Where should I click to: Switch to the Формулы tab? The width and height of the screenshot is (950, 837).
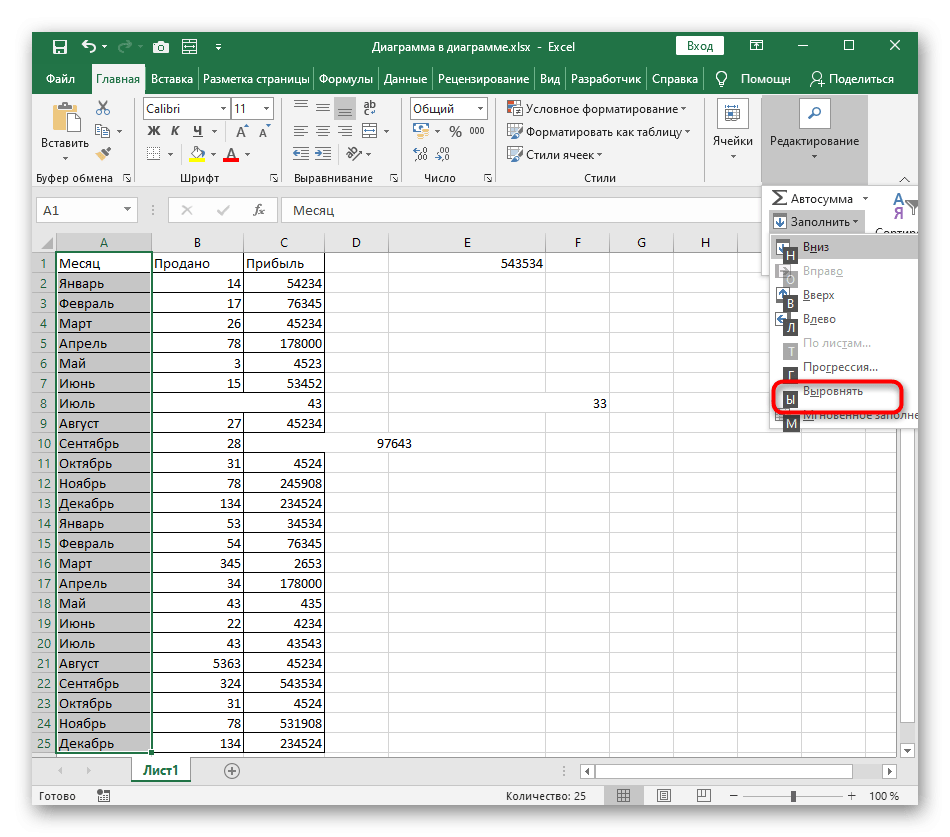tap(345, 79)
